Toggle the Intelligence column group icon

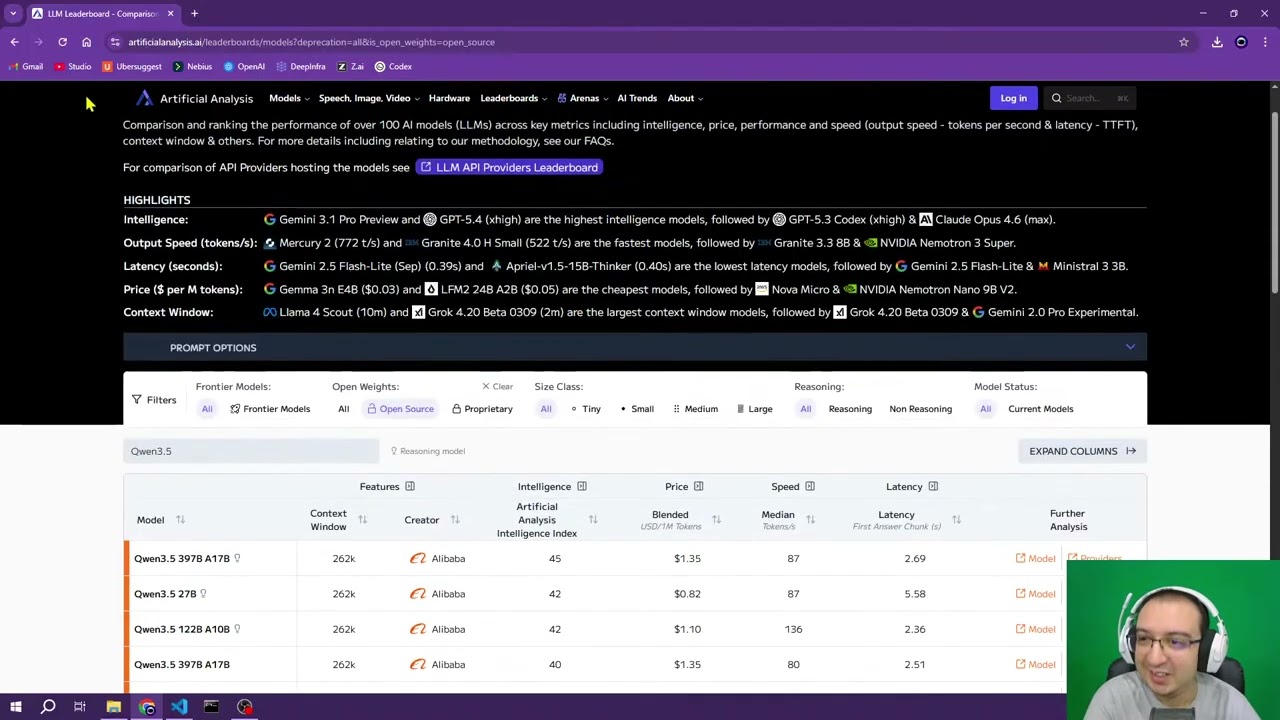[x=581, y=487]
